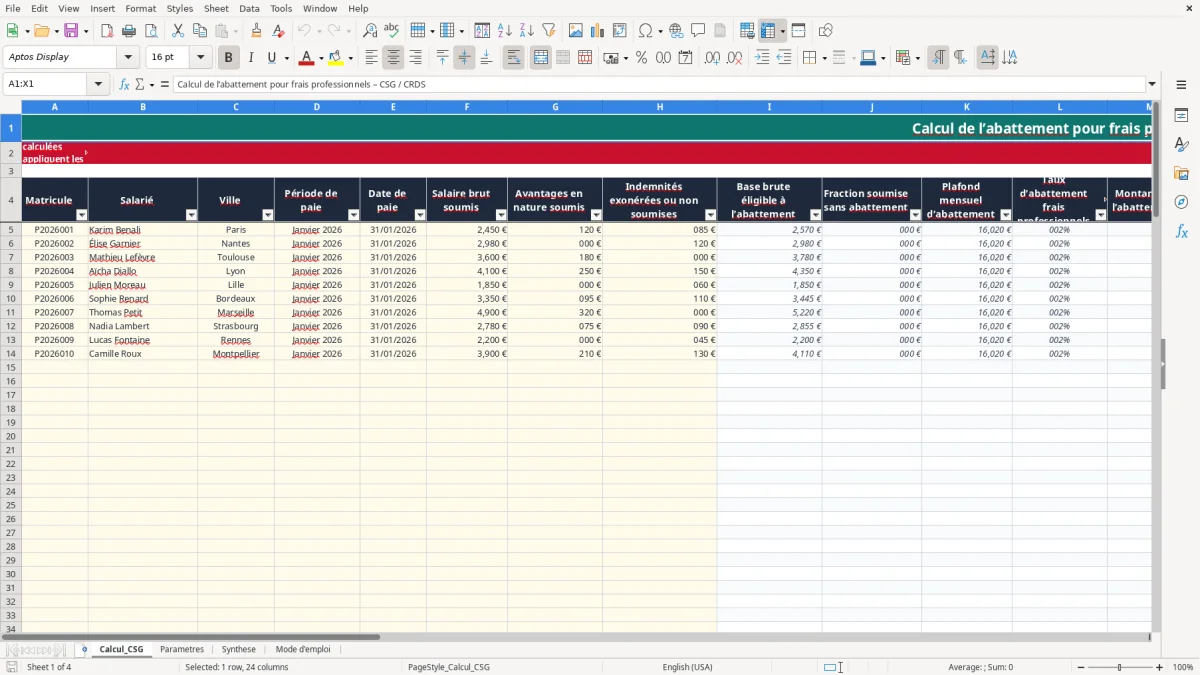
Task: Switch to the Parametres sheet tab
Action: pos(182,649)
